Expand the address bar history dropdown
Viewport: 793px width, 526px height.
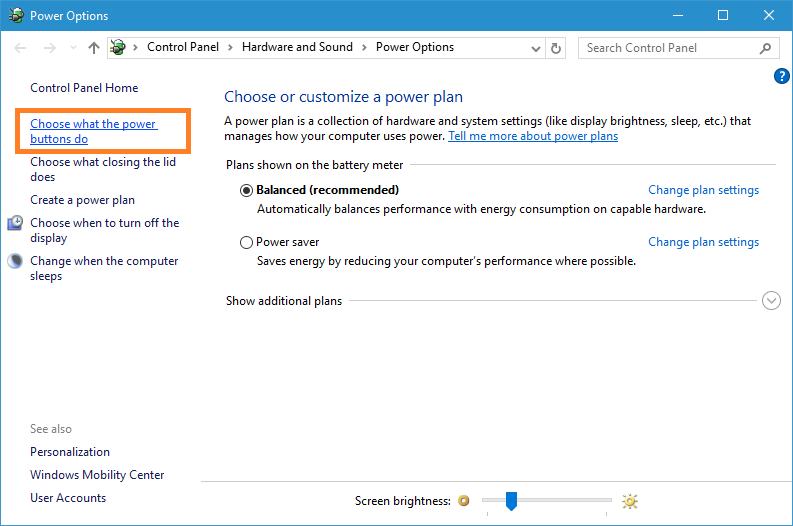pos(536,49)
